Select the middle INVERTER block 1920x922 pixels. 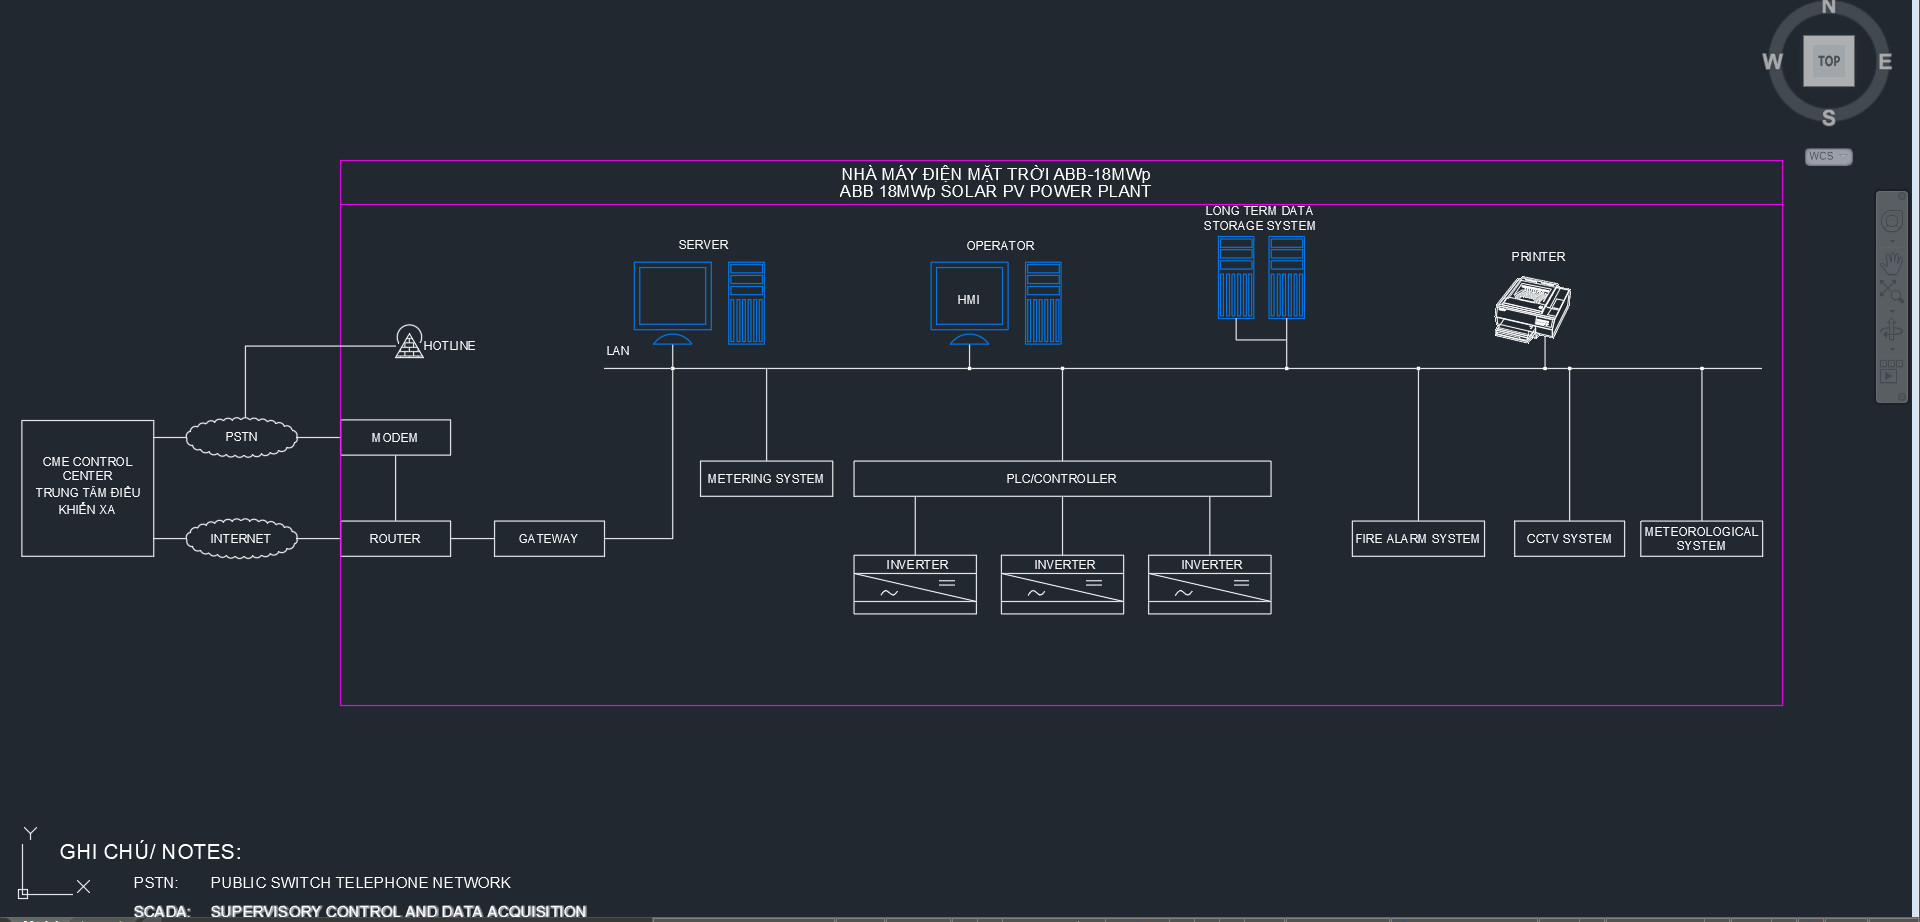pyautogui.click(x=1062, y=584)
